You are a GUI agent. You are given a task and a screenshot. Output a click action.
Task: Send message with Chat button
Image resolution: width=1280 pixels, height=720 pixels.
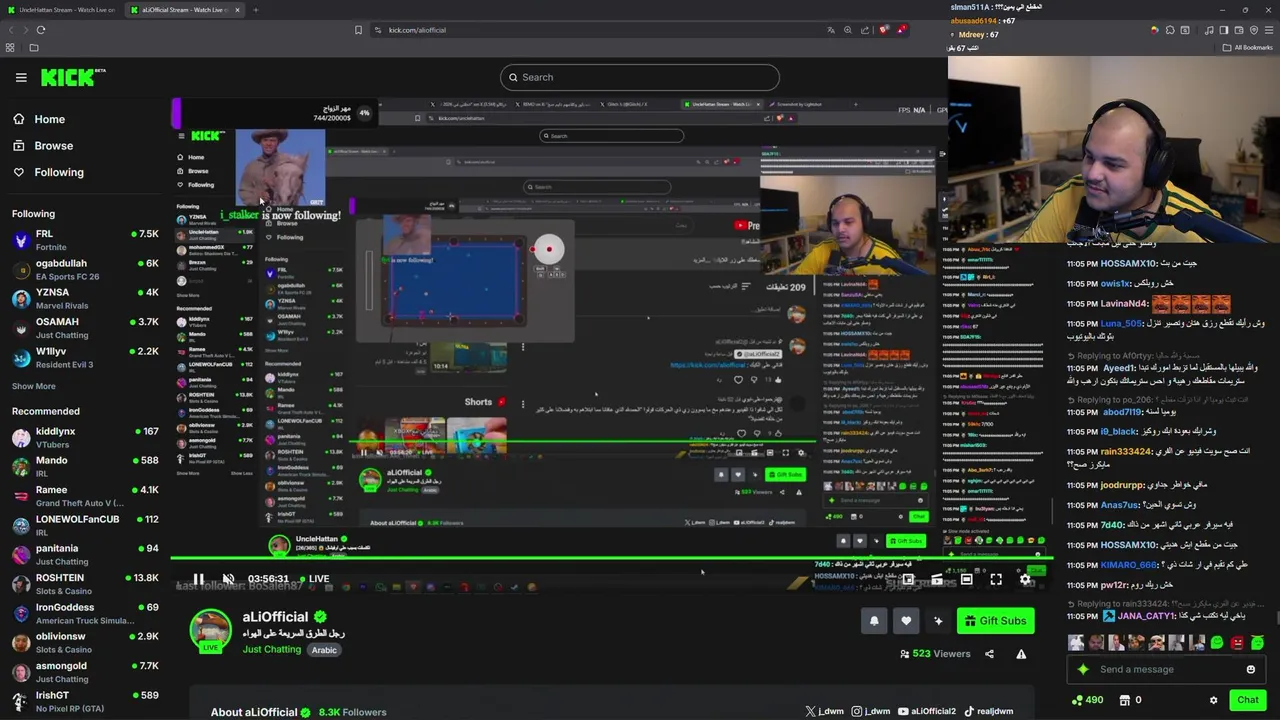[1248, 700]
